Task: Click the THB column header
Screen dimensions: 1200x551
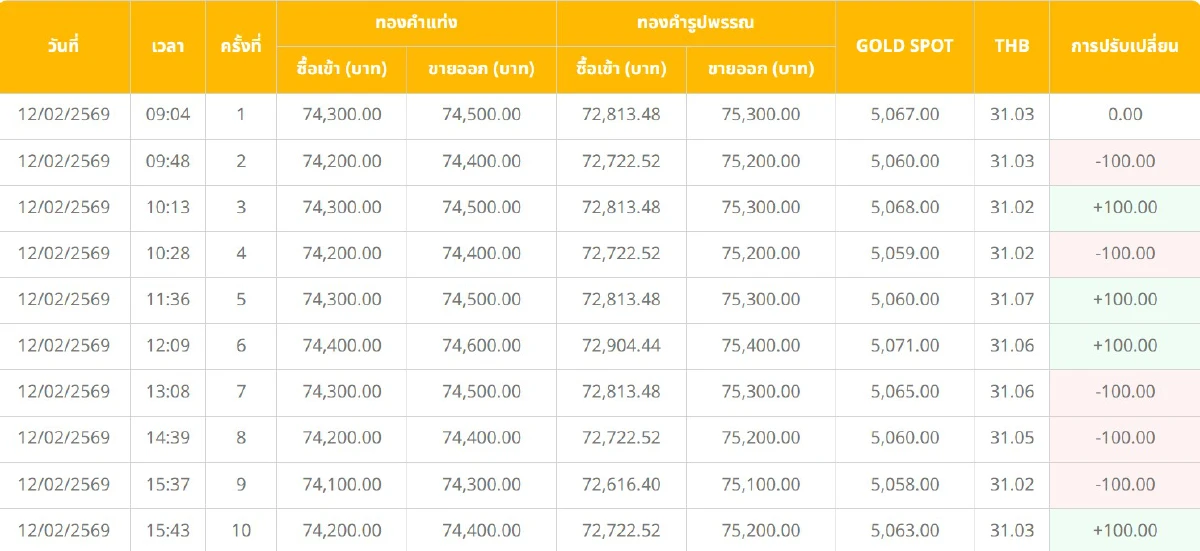Action: pos(1012,46)
